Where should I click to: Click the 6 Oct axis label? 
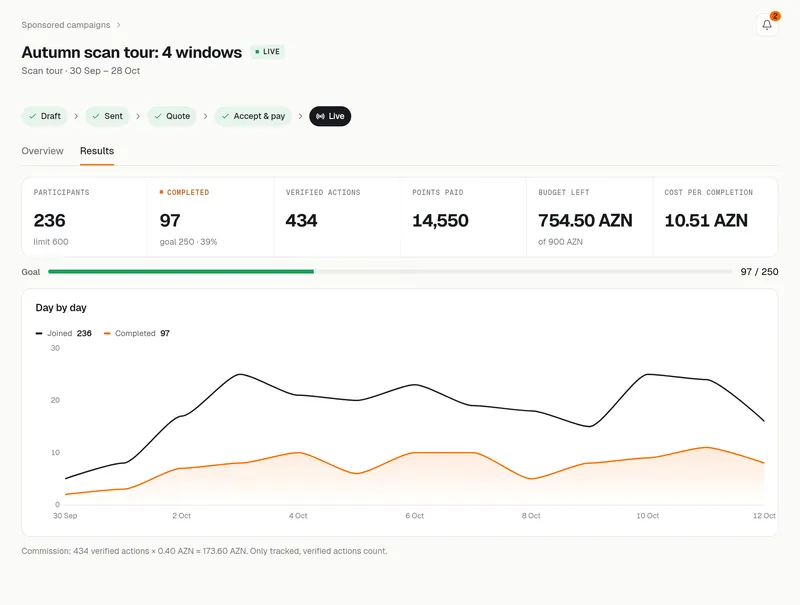[415, 516]
